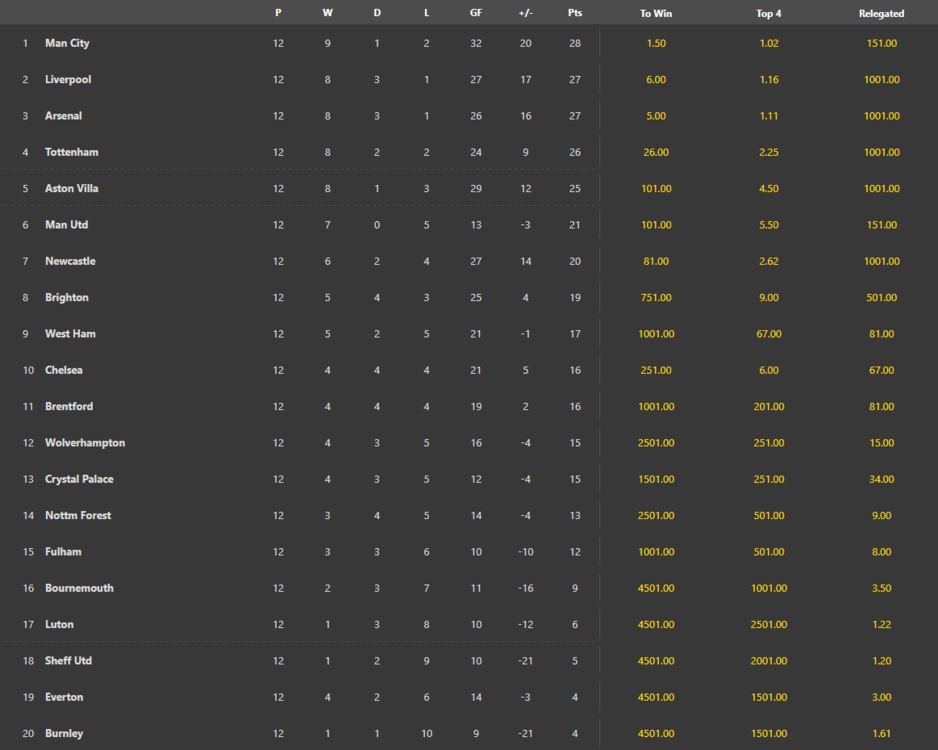The height and width of the screenshot is (750, 938).
Task: Select Tottenham To Win odds 26.00
Action: [656, 153]
